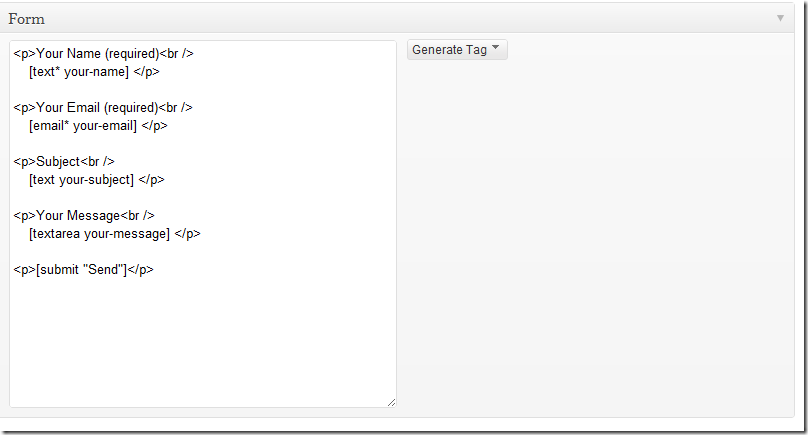Click the empty area below the submit line

[203, 340]
